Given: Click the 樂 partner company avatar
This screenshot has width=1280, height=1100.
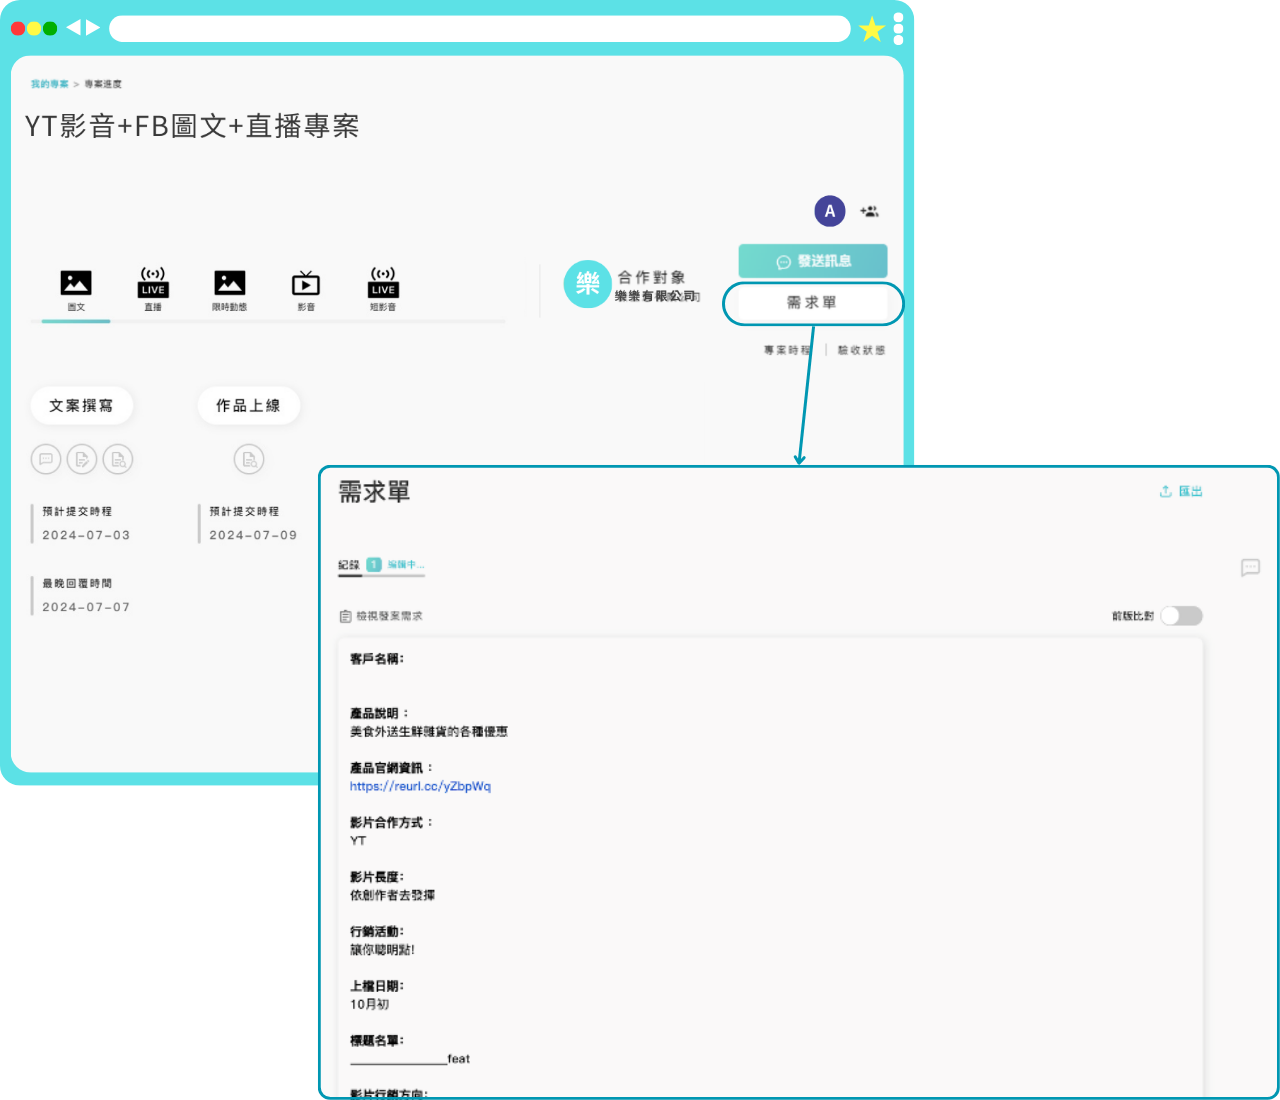Looking at the screenshot, I should pos(587,284).
